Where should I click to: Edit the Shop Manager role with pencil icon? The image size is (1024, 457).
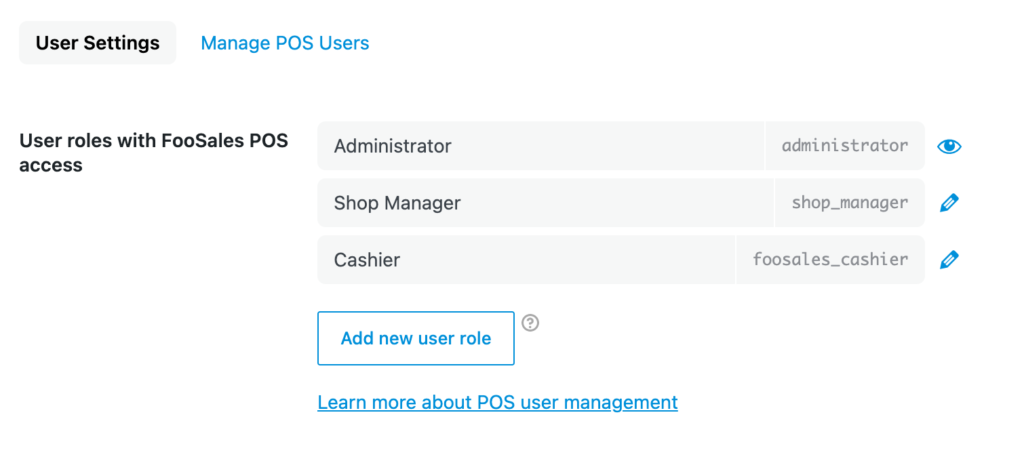(x=949, y=203)
